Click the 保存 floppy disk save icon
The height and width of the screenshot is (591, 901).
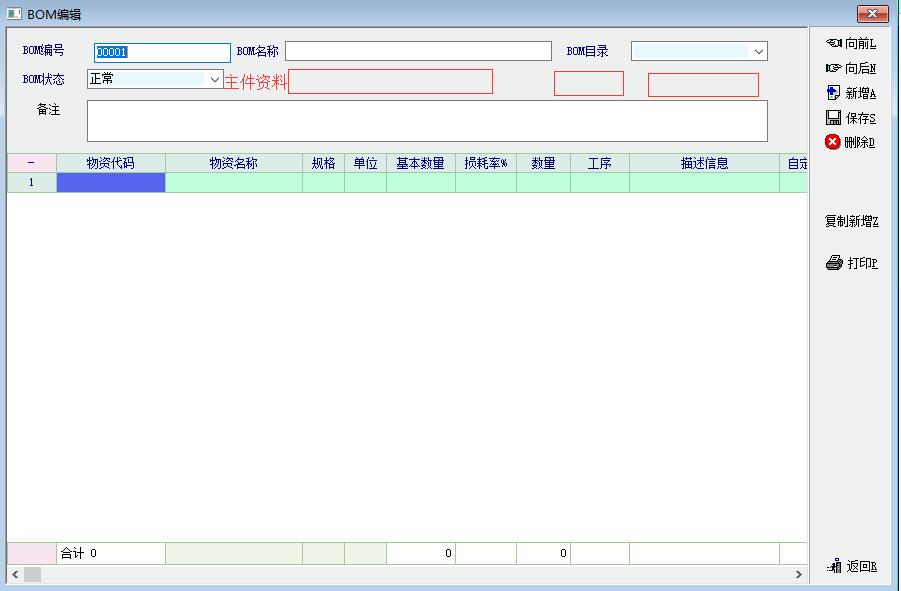pyautogui.click(x=833, y=118)
